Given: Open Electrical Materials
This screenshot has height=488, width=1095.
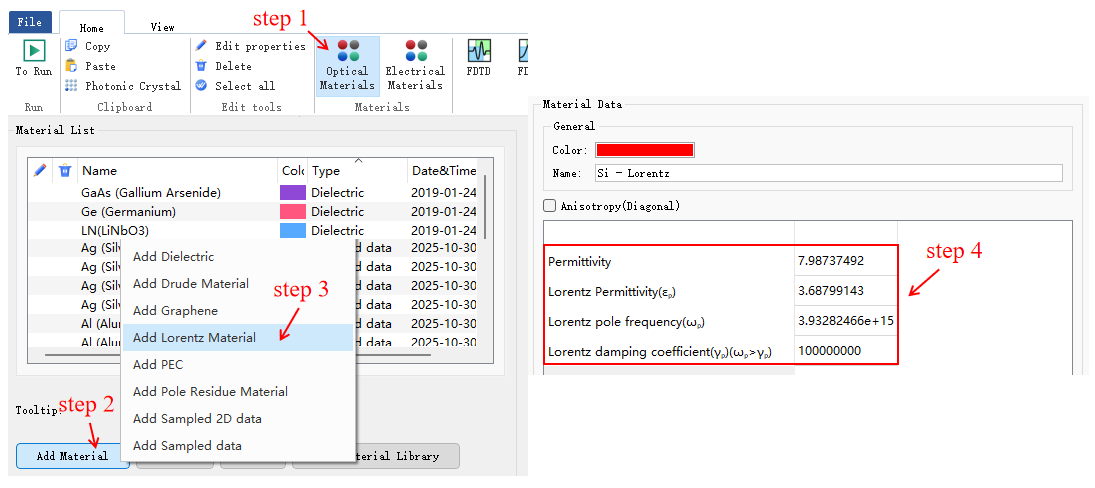Looking at the screenshot, I should [416, 66].
